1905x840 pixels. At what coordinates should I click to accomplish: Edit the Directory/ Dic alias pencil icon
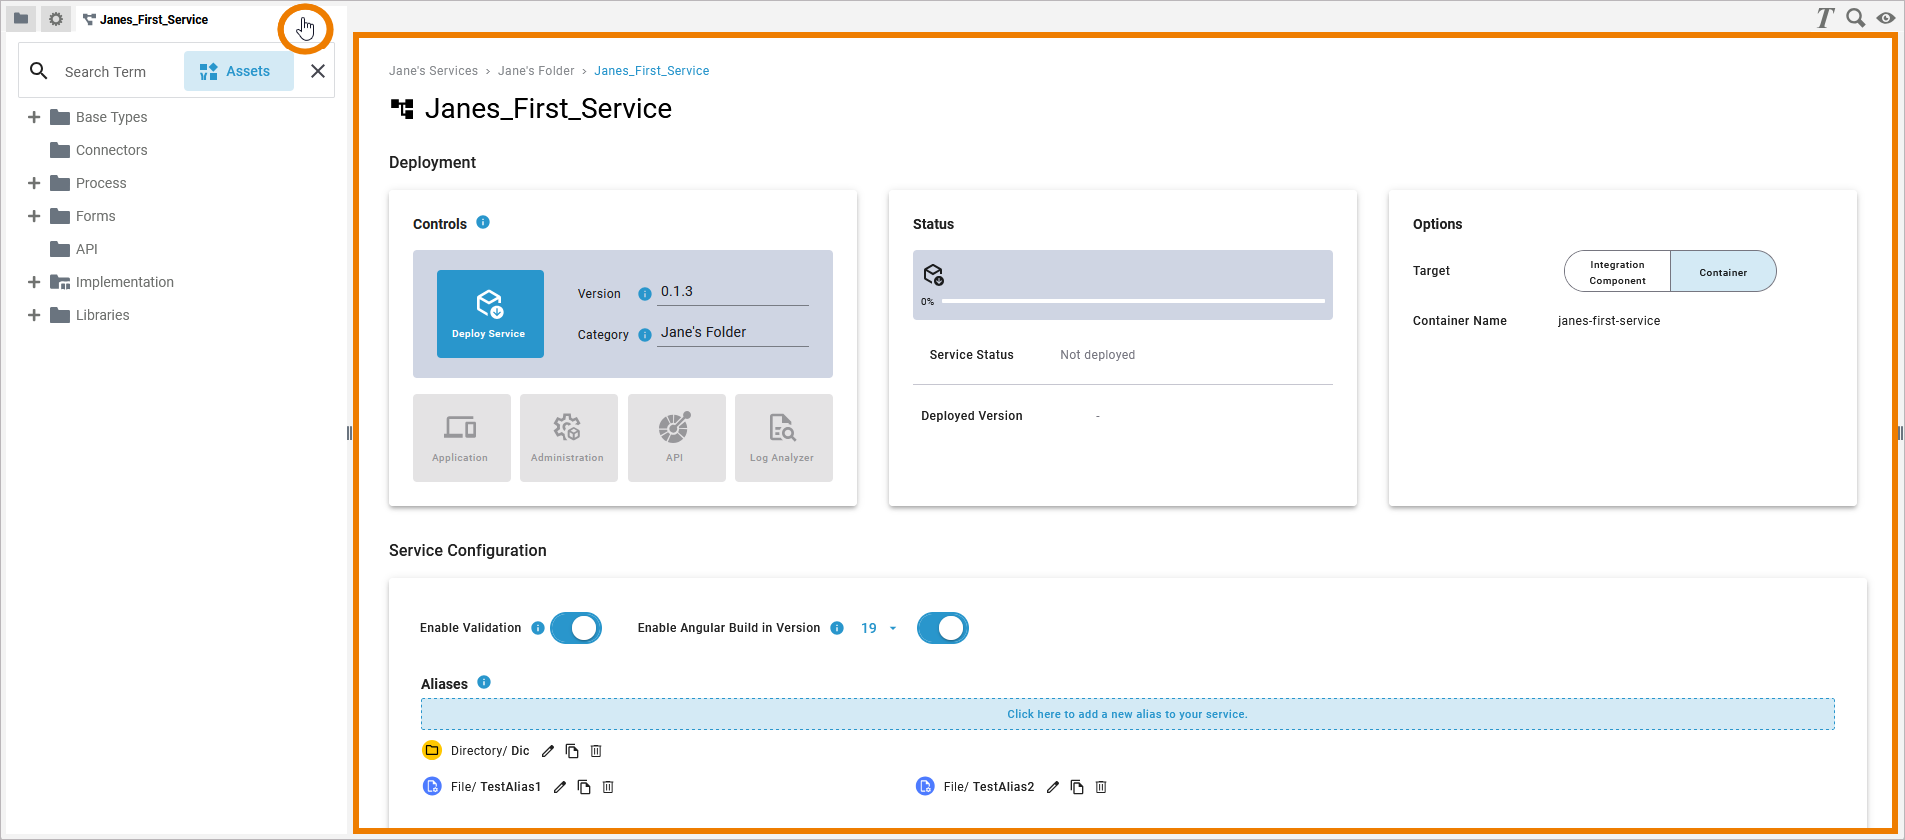[x=548, y=751]
